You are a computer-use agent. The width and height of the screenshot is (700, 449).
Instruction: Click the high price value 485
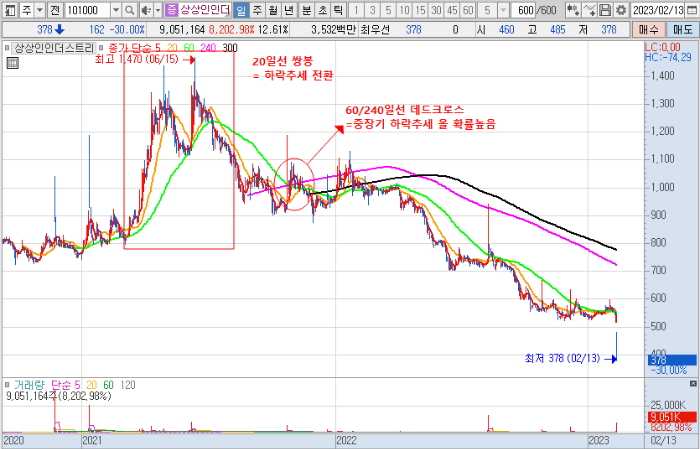point(558,30)
